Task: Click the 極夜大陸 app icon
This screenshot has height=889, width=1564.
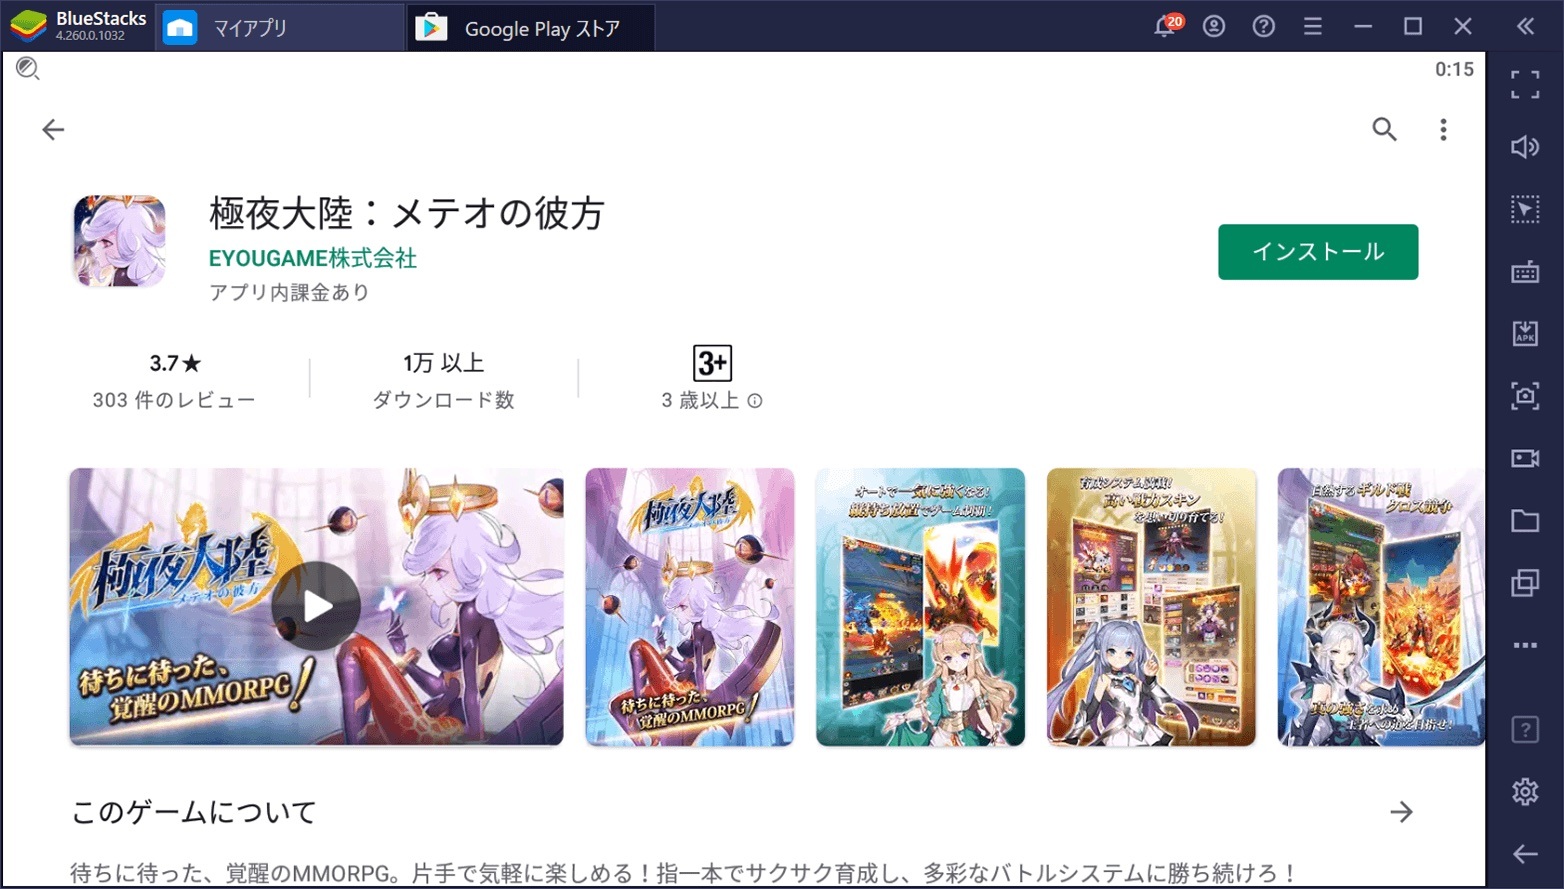Action: (119, 241)
